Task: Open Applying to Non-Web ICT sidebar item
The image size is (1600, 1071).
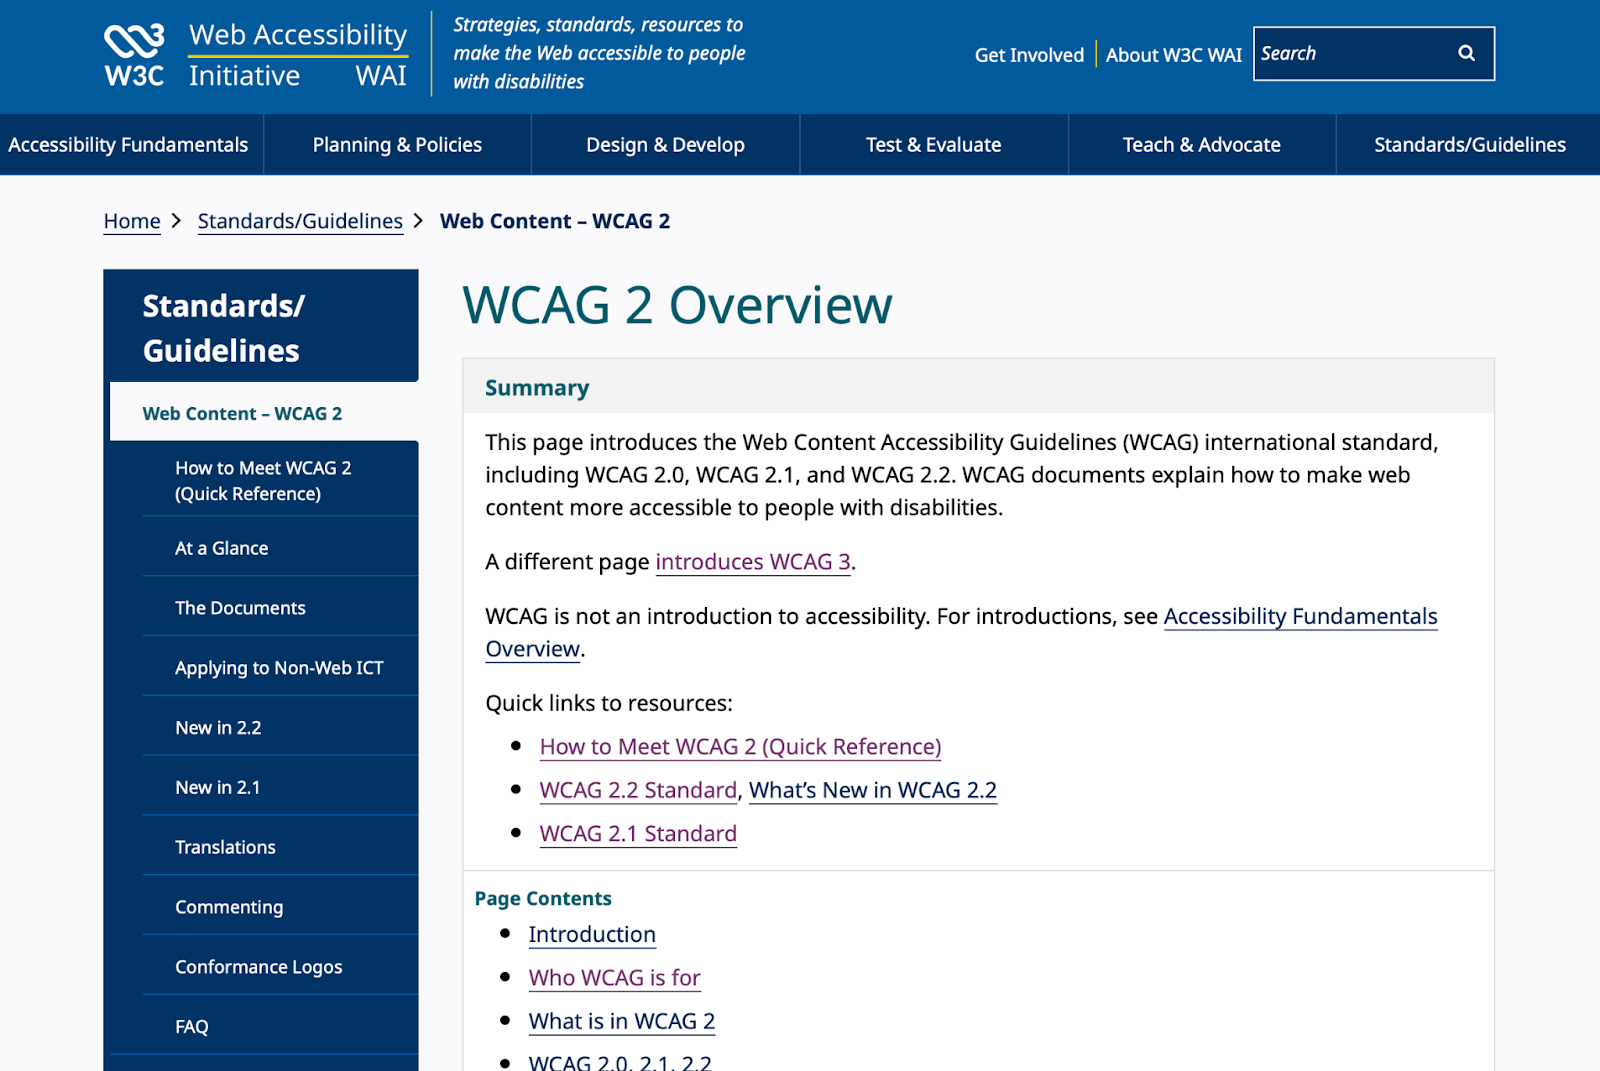Action: [280, 668]
